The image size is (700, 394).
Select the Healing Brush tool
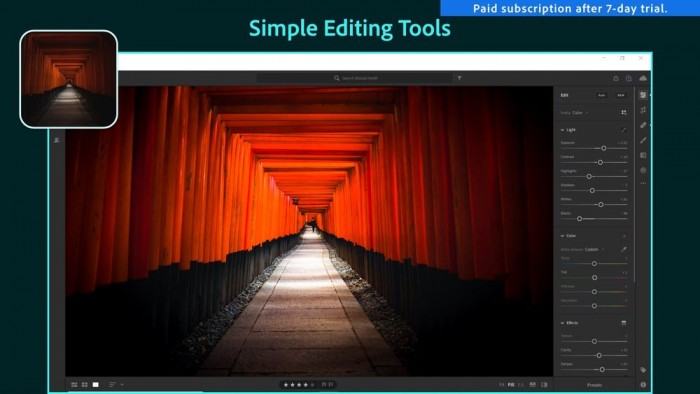643,125
